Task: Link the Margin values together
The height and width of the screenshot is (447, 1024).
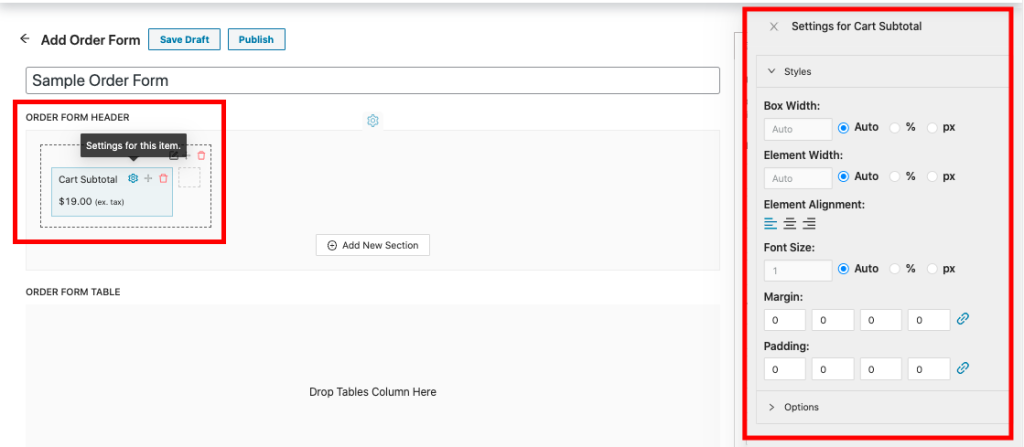Action: pyautogui.click(x=963, y=319)
